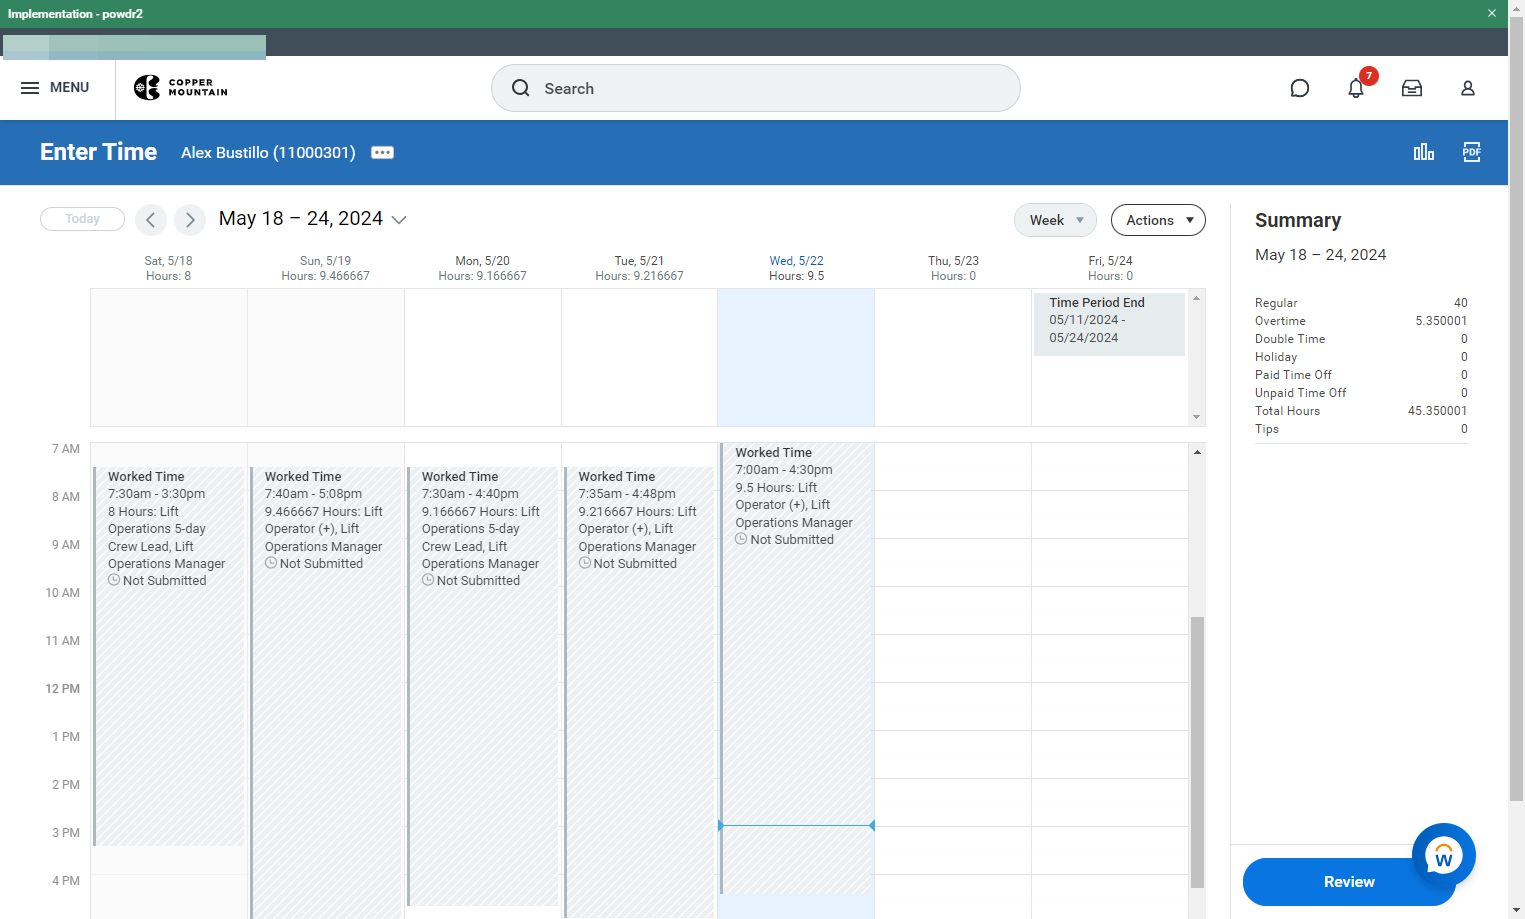This screenshot has height=919, width=1525.
Task: Close the Implementation window
Action: click(1491, 14)
